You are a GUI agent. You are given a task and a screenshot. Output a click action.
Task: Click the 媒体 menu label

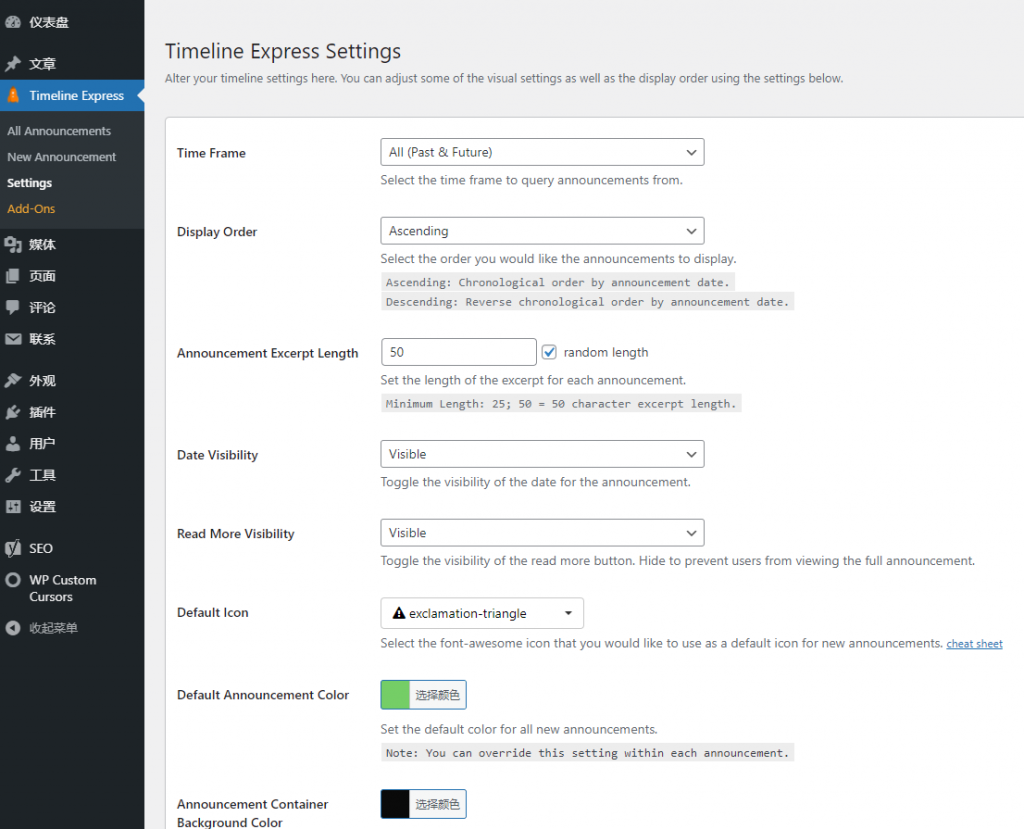42,245
